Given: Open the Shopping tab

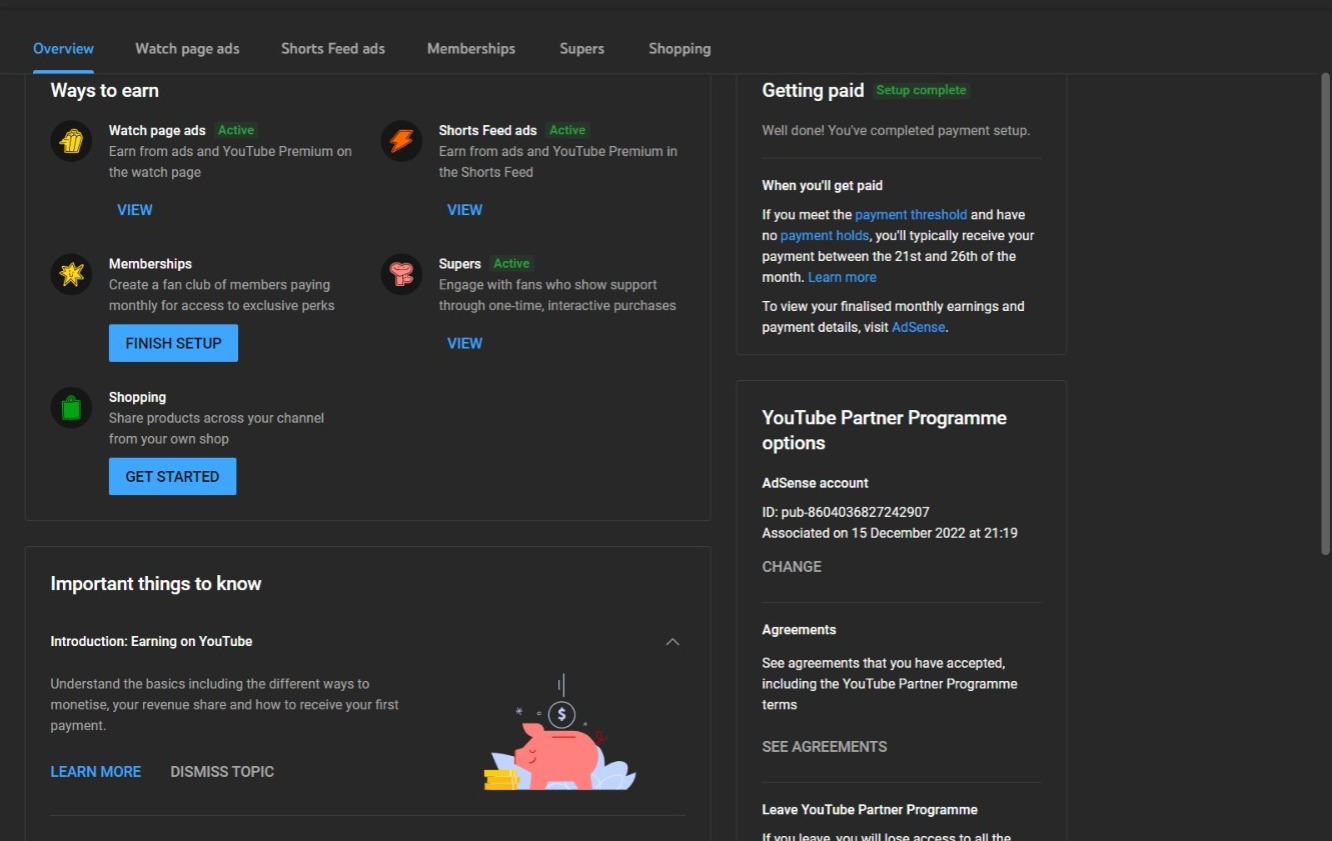Looking at the screenshot, I should (679, 49).
